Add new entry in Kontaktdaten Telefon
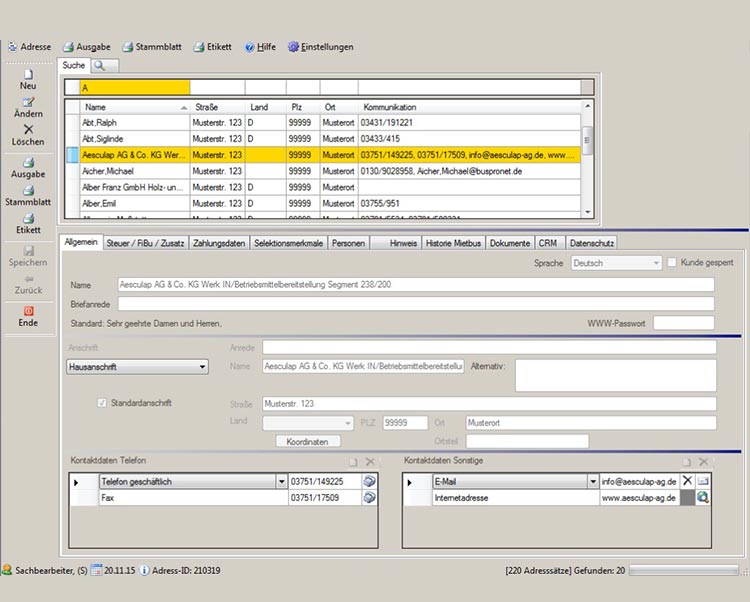The image size is (750, 602). pyautogui.click(x=353, y=462)
